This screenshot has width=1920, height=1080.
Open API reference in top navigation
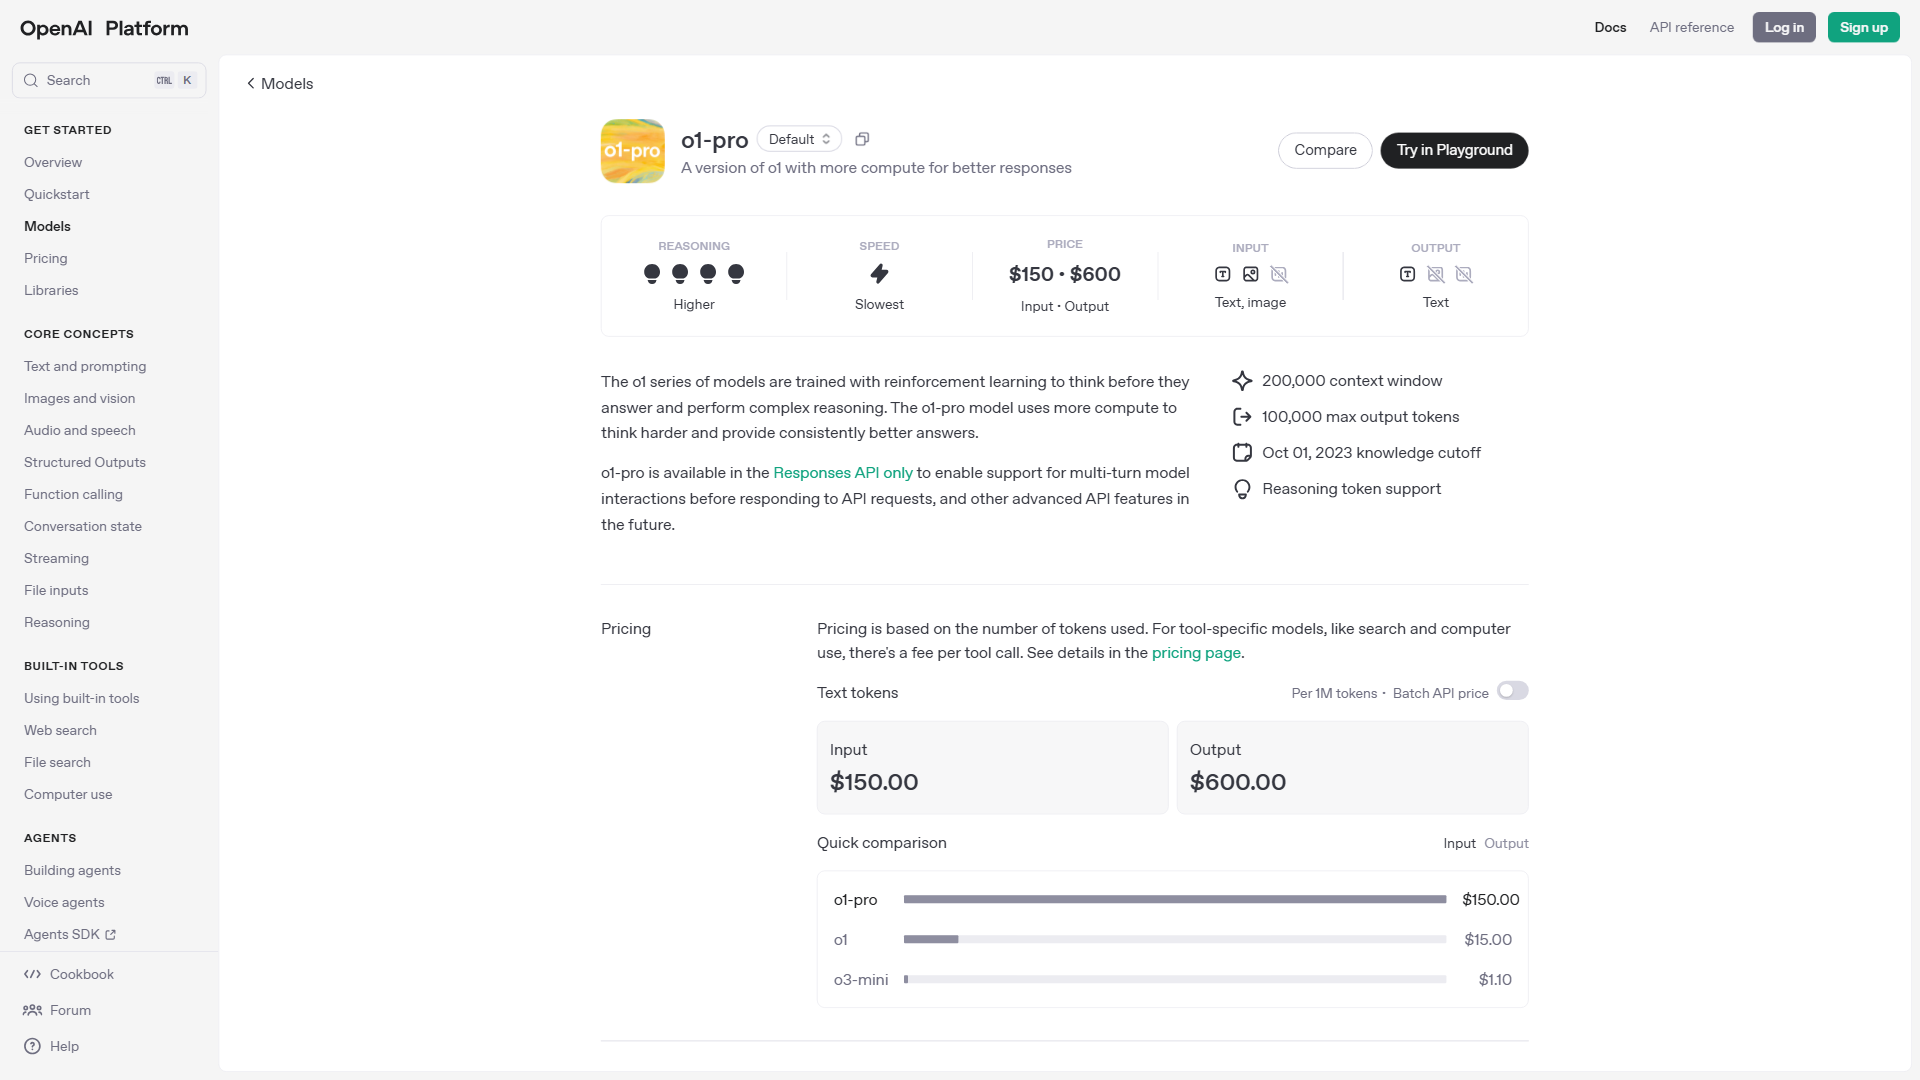tap(1692, 27)
